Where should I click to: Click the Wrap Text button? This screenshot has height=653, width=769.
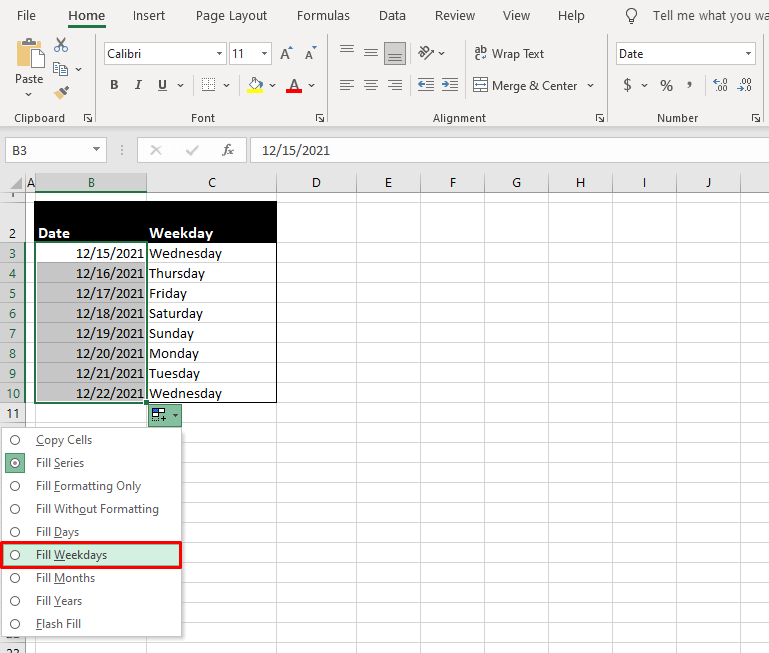pos(509,53)
